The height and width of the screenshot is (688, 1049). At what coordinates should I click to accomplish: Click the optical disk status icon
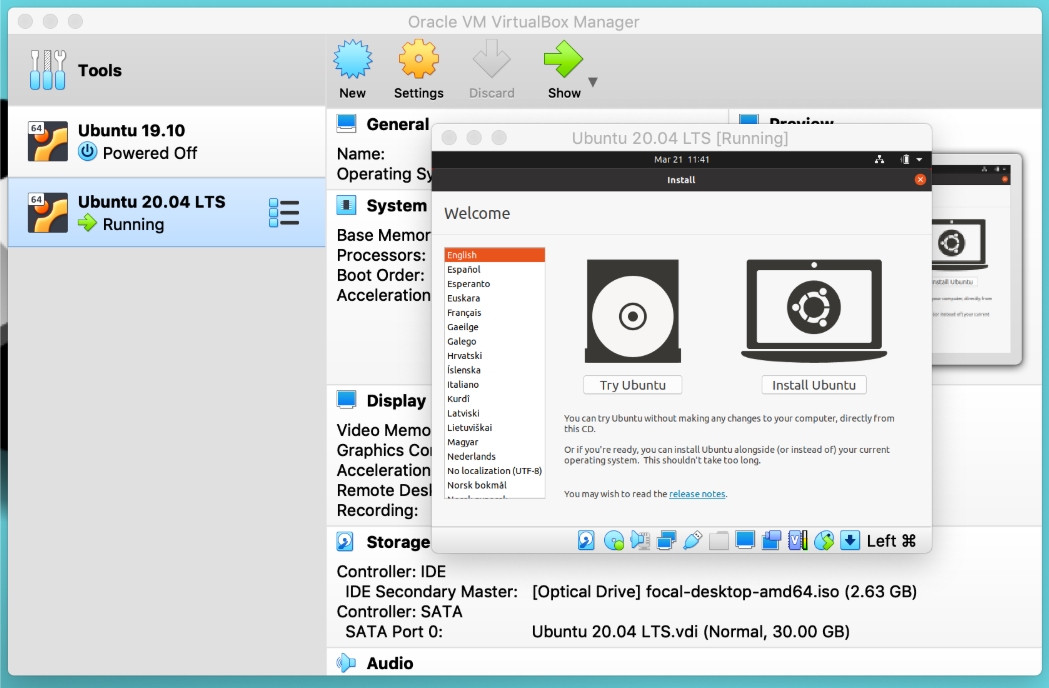(x=613, y=540)
